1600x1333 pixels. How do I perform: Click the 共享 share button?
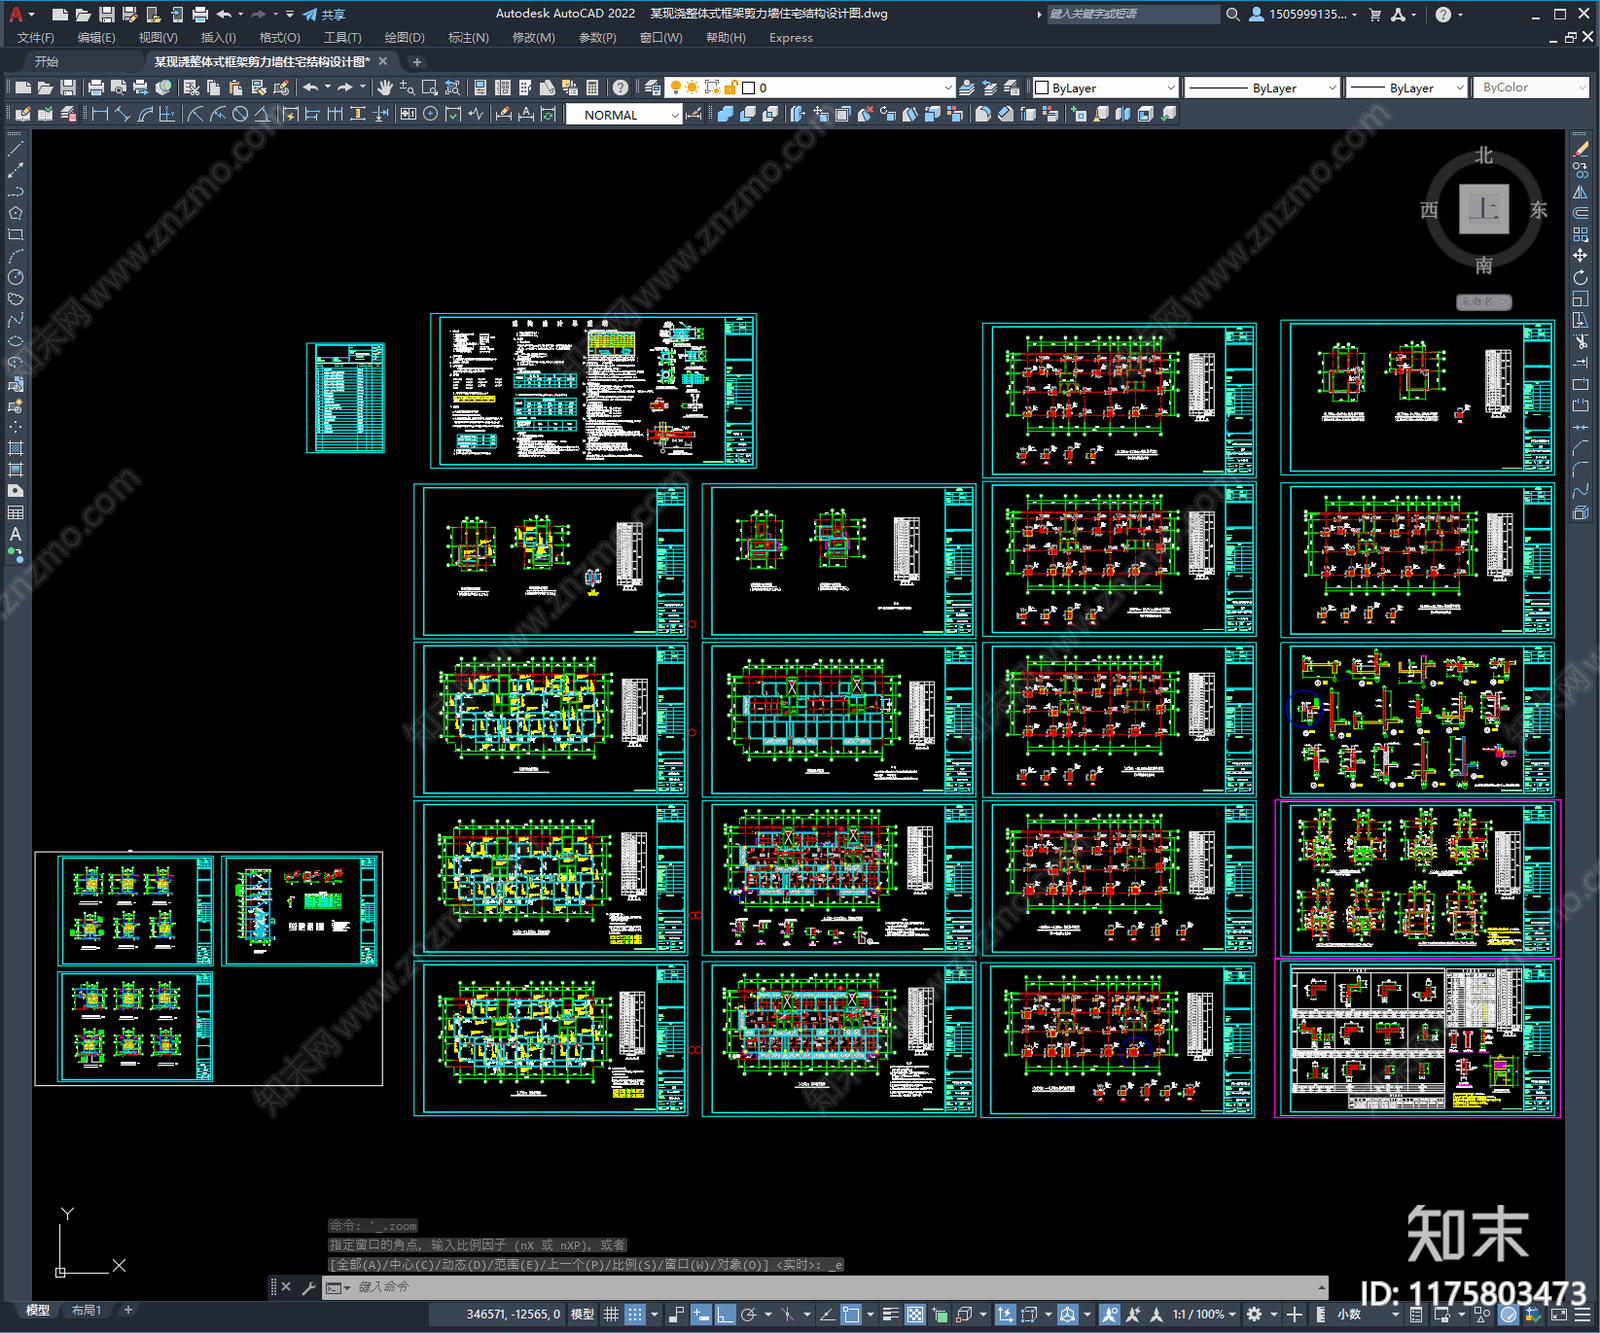tap(324, 14)
